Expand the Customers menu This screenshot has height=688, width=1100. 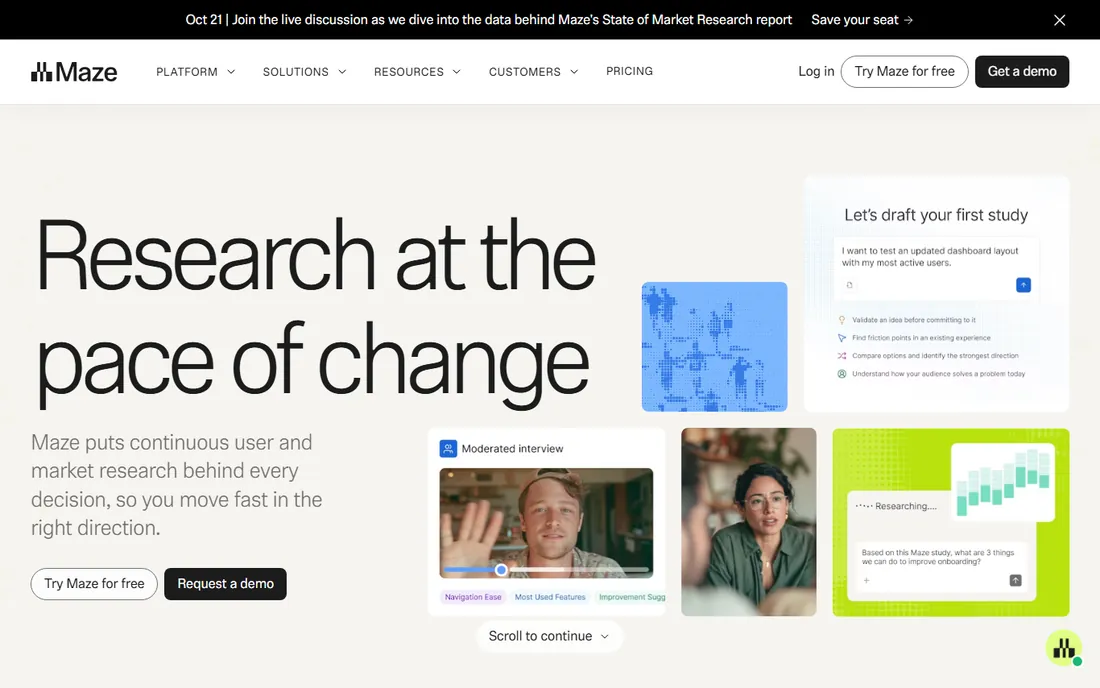[533, 72]
